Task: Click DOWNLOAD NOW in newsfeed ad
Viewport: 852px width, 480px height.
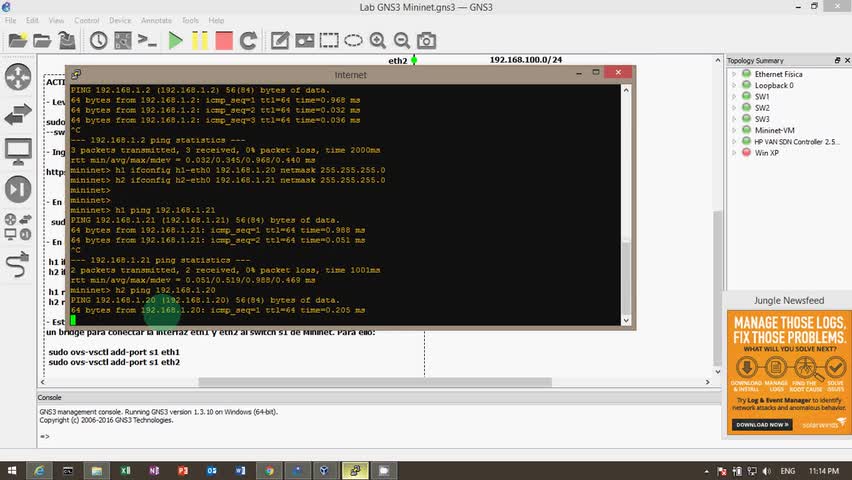Action: 762,425
